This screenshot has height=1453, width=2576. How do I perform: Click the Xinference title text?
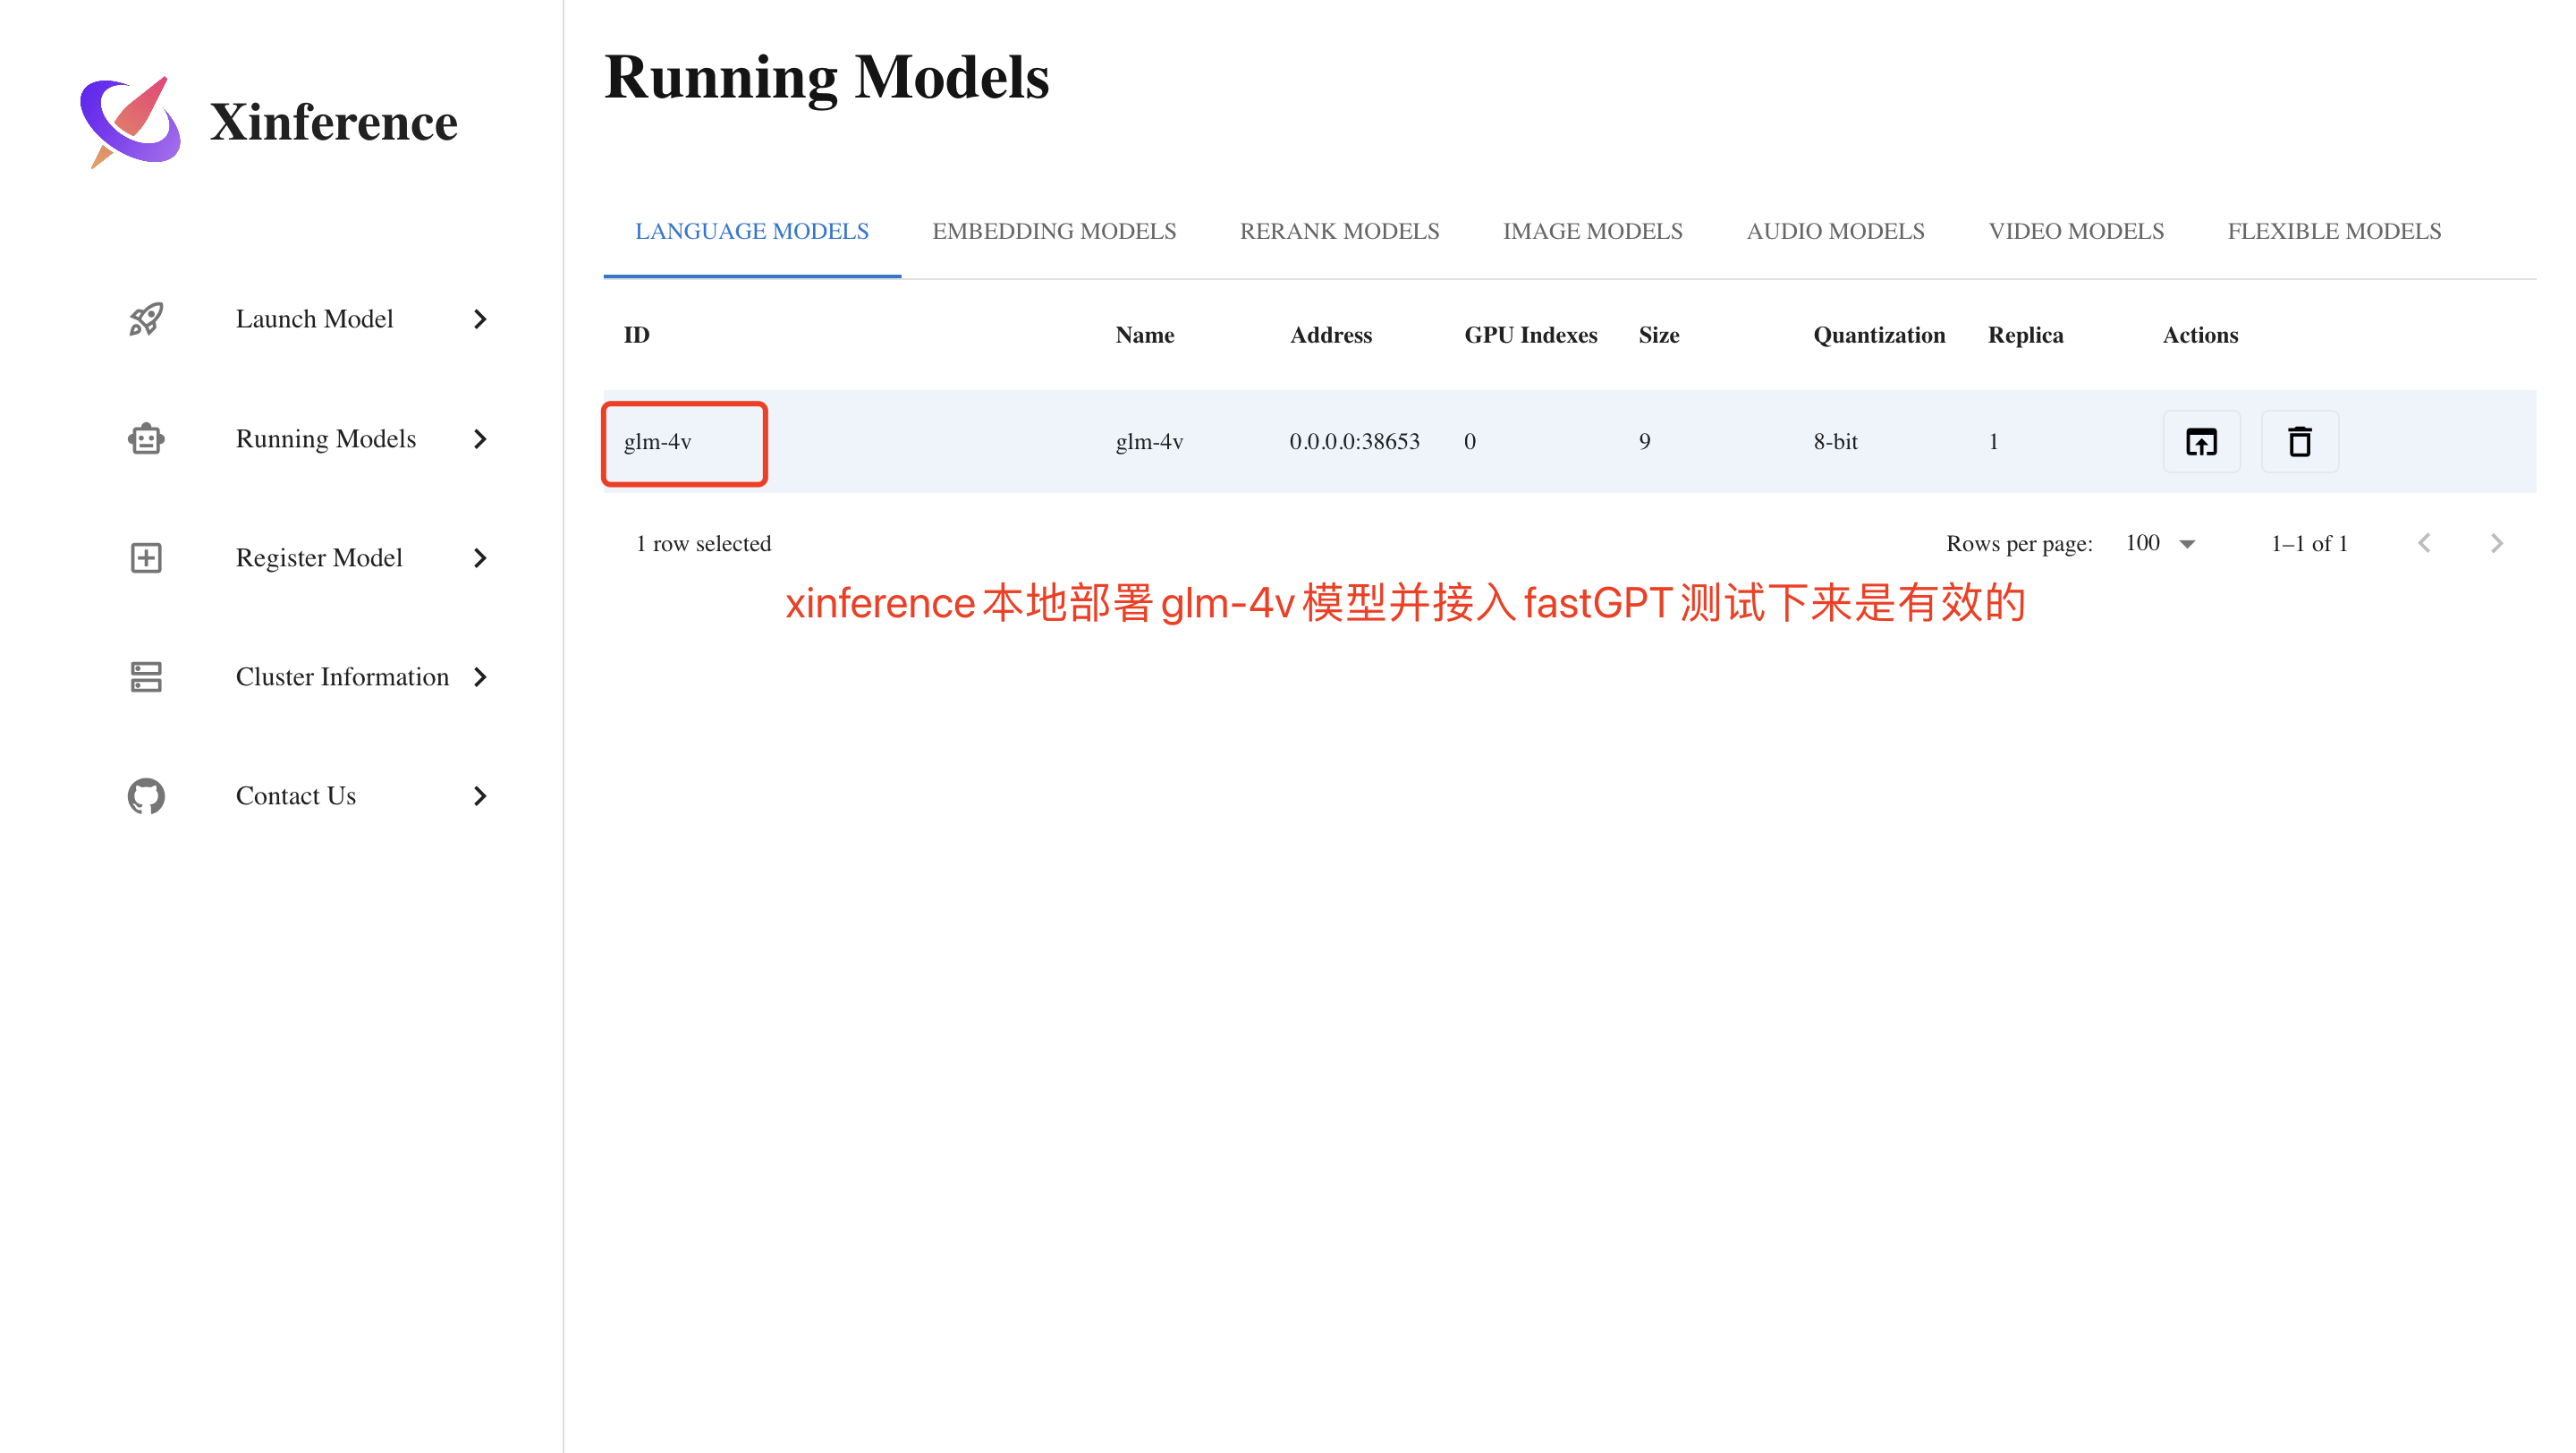pyautogui.click(x=333, y=122)
